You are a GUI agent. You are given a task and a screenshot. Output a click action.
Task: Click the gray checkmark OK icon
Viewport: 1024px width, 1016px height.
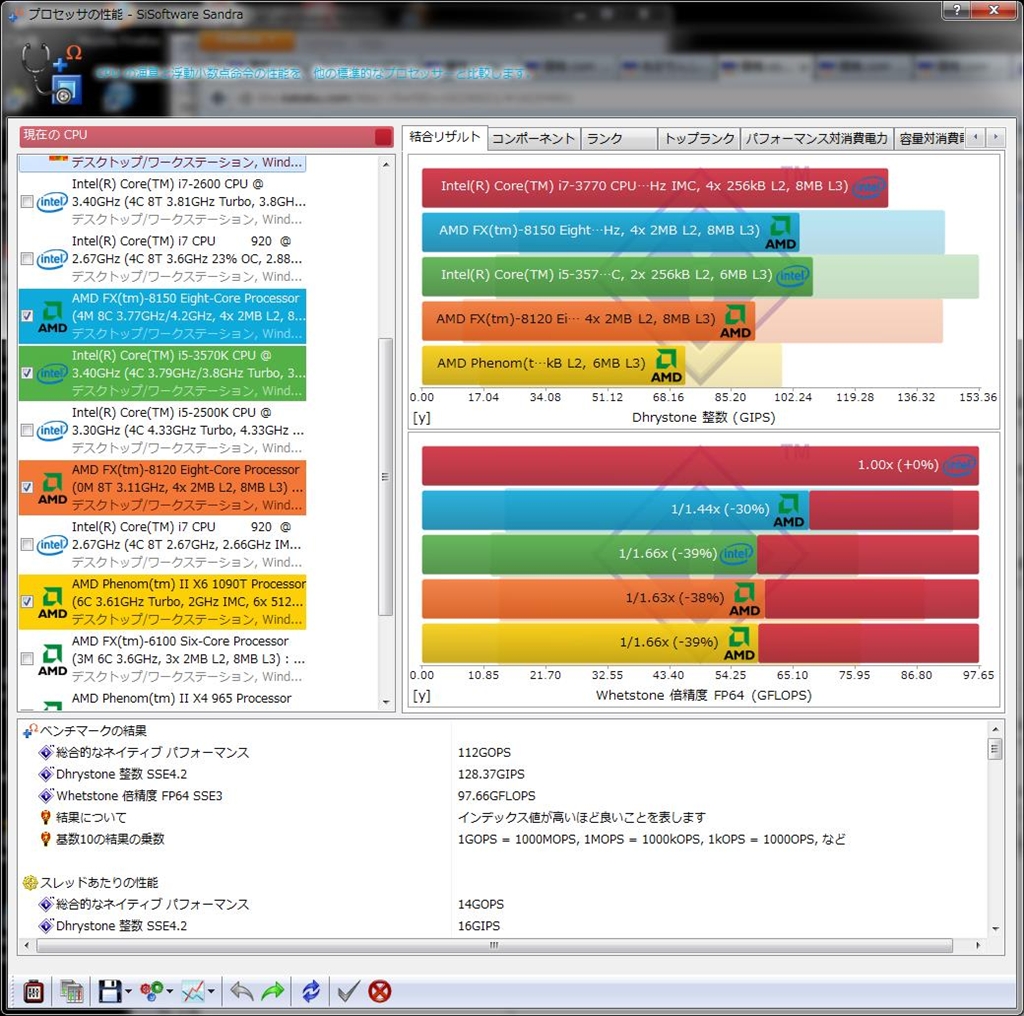tap(348, 992)
